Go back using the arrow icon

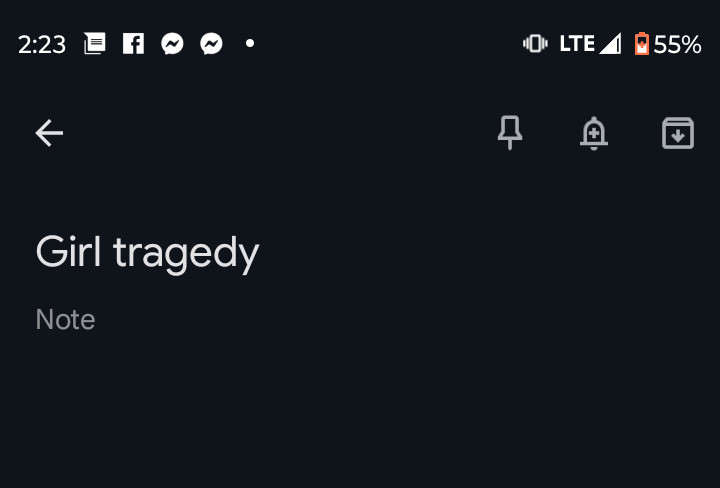point(49,133)
